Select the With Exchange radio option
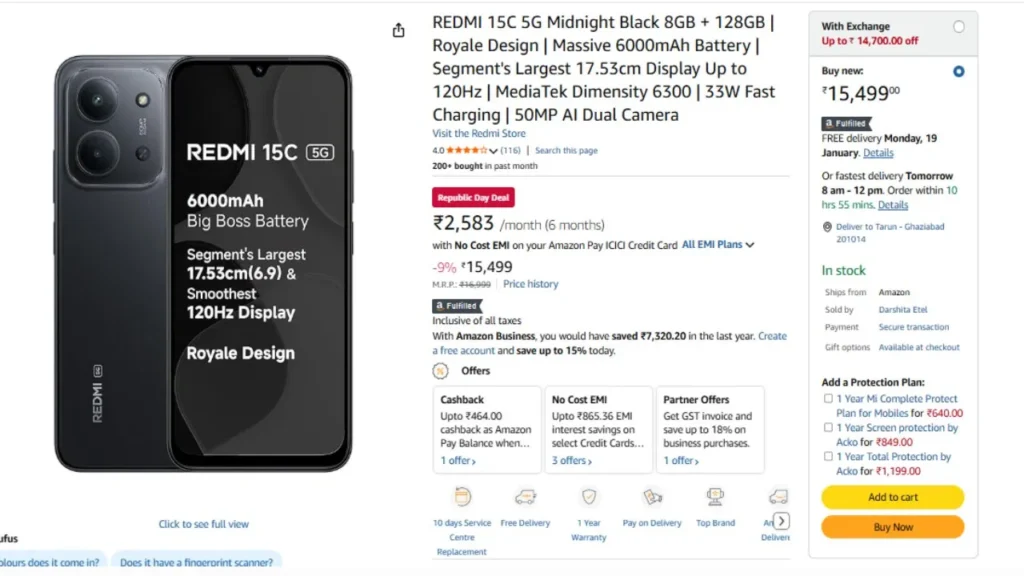Viewport: 1024px width, 576px height. 958,27
